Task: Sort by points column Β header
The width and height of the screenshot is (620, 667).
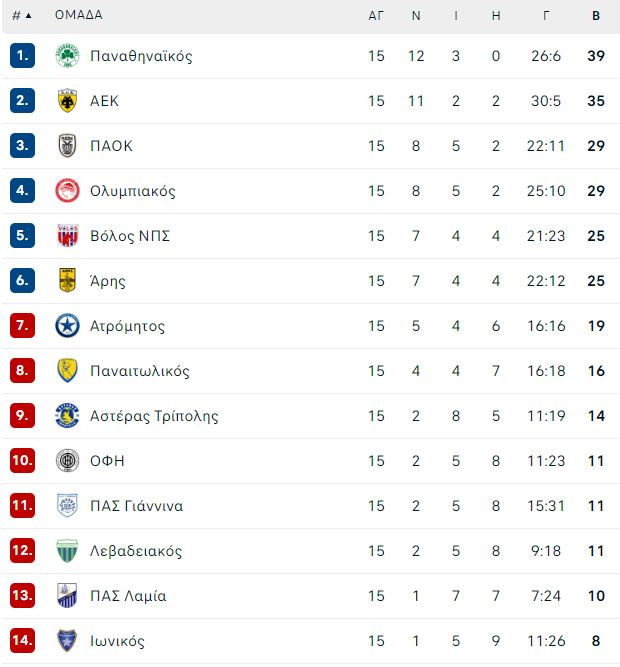Action: click(596, 16)
